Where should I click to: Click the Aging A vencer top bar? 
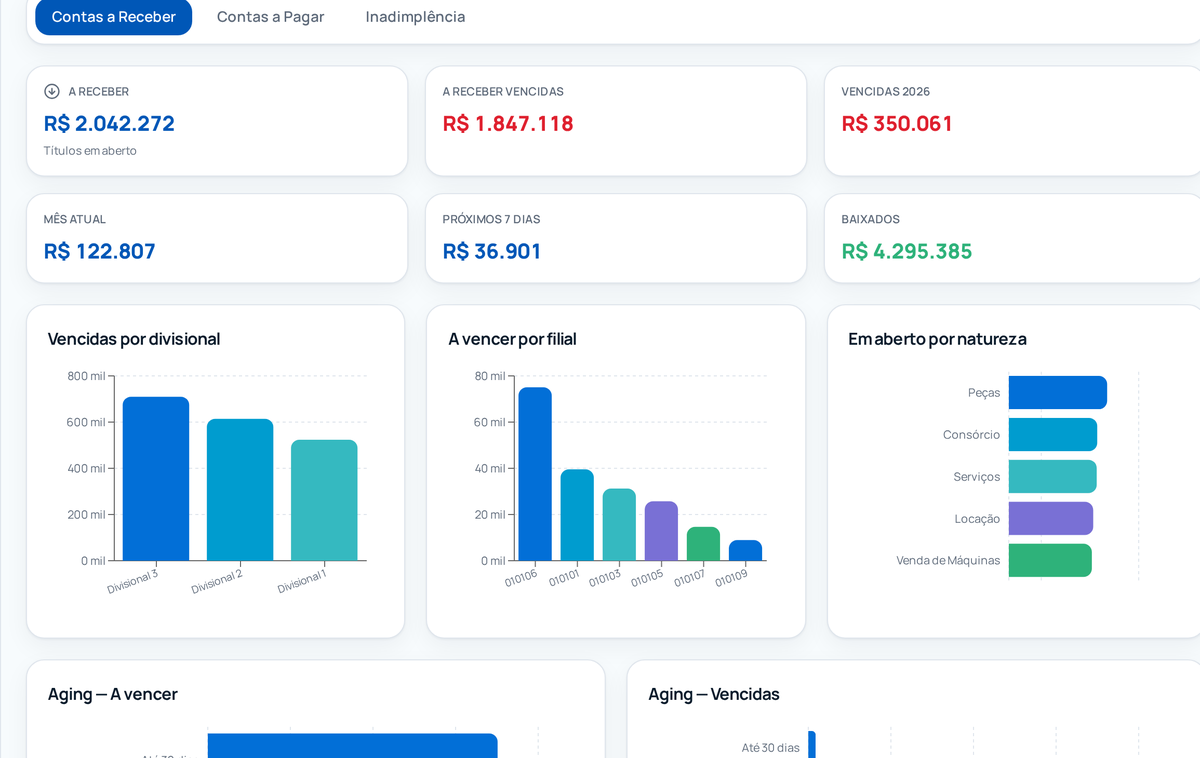tap(352, 746)
